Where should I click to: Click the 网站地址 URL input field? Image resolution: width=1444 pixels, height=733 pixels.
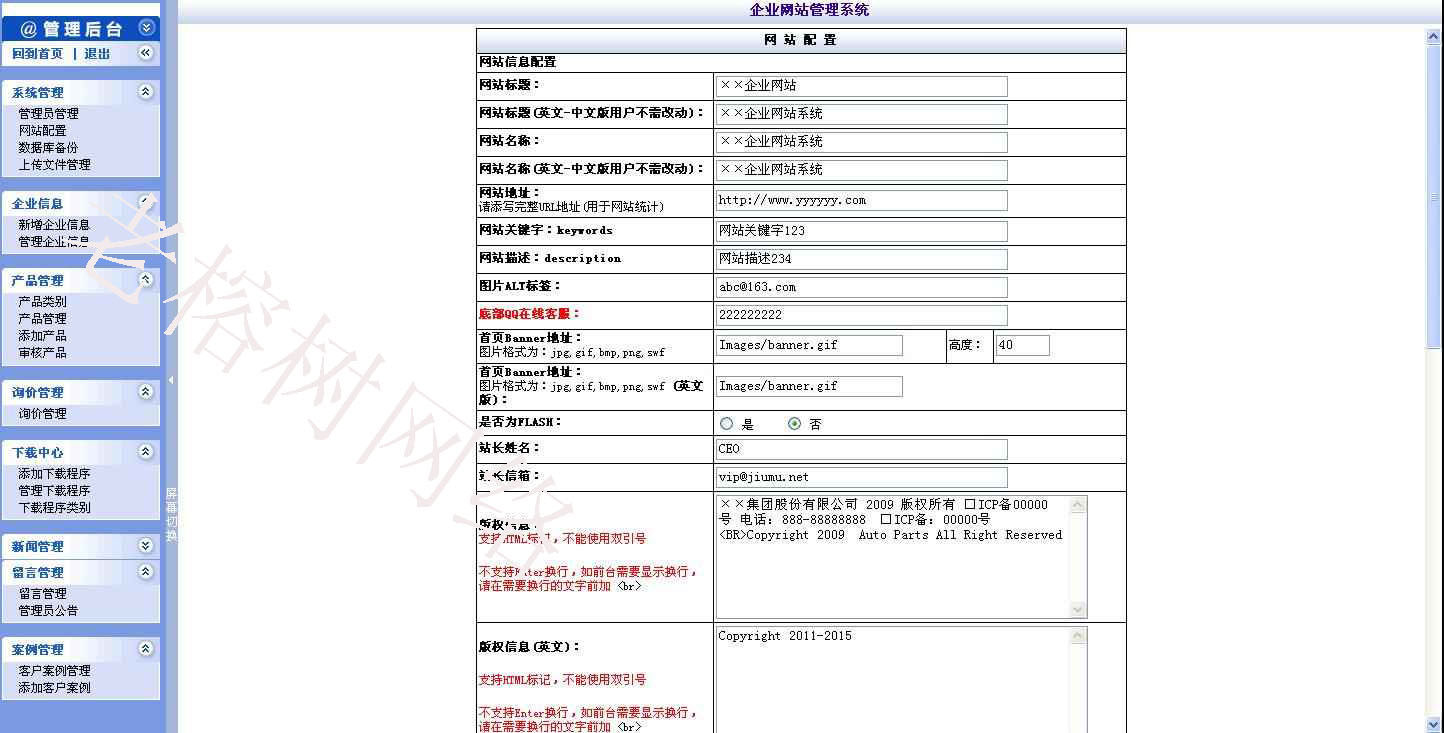(x=861, y=200)
